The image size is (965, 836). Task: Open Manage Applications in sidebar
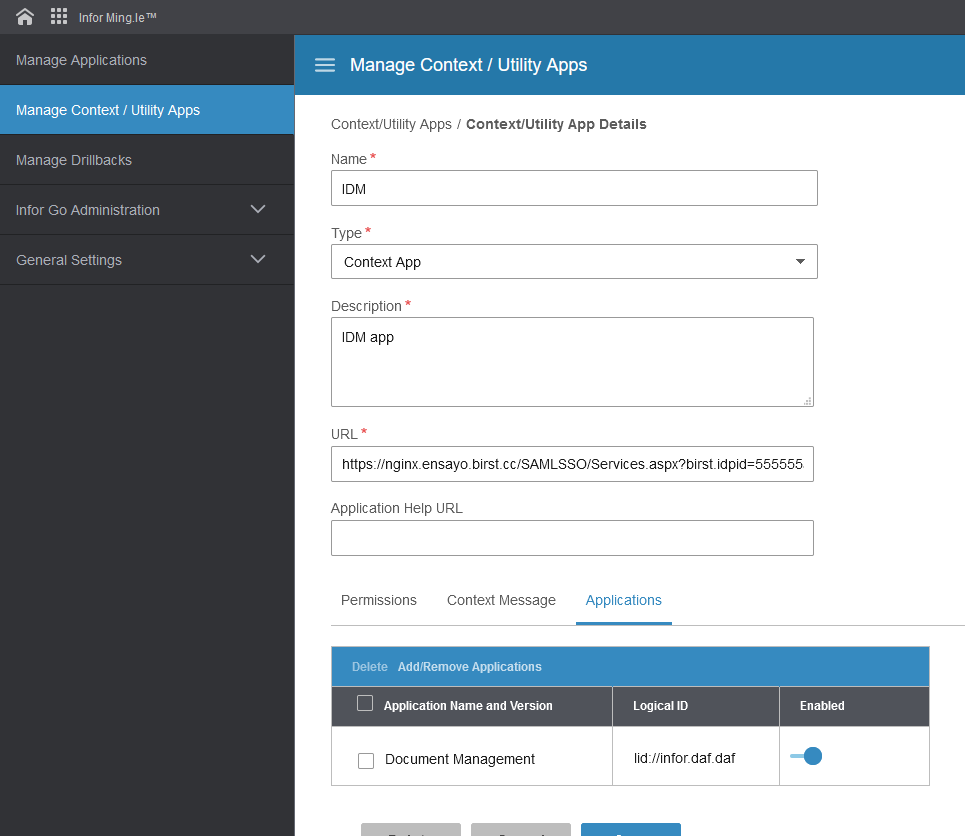81,60
